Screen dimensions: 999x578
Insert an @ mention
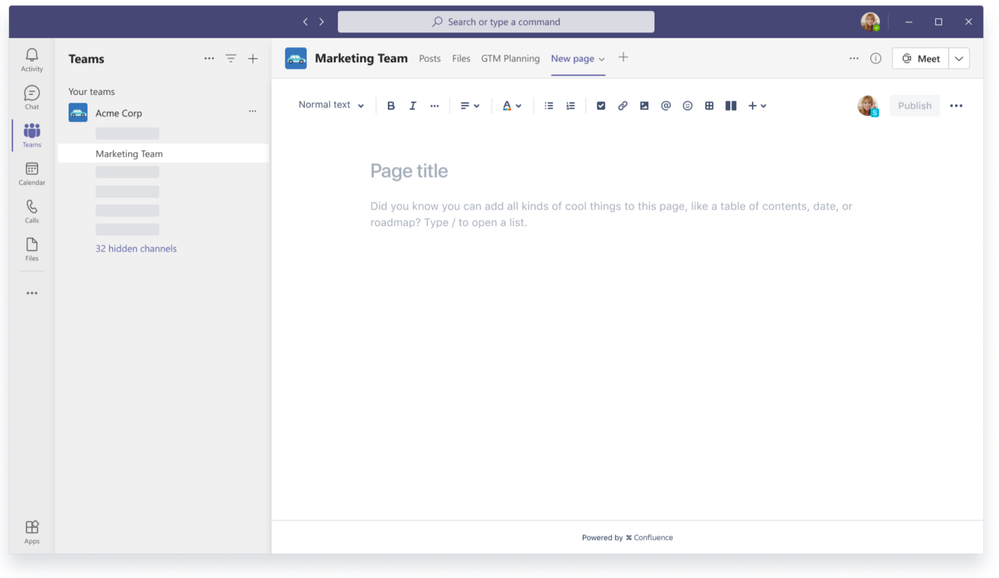tap(666, 106)
